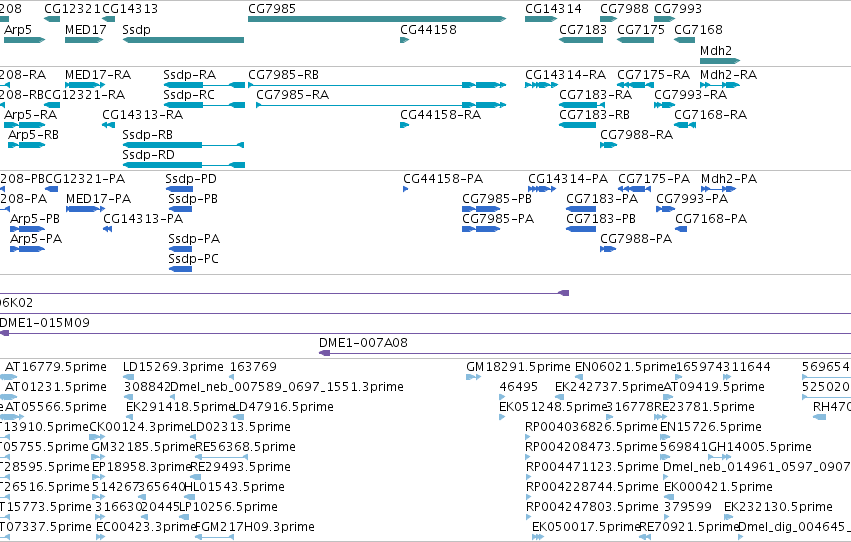Select the EK232130.5prime EST label
The width and height of the screenshot is (851, 542).
778,507
